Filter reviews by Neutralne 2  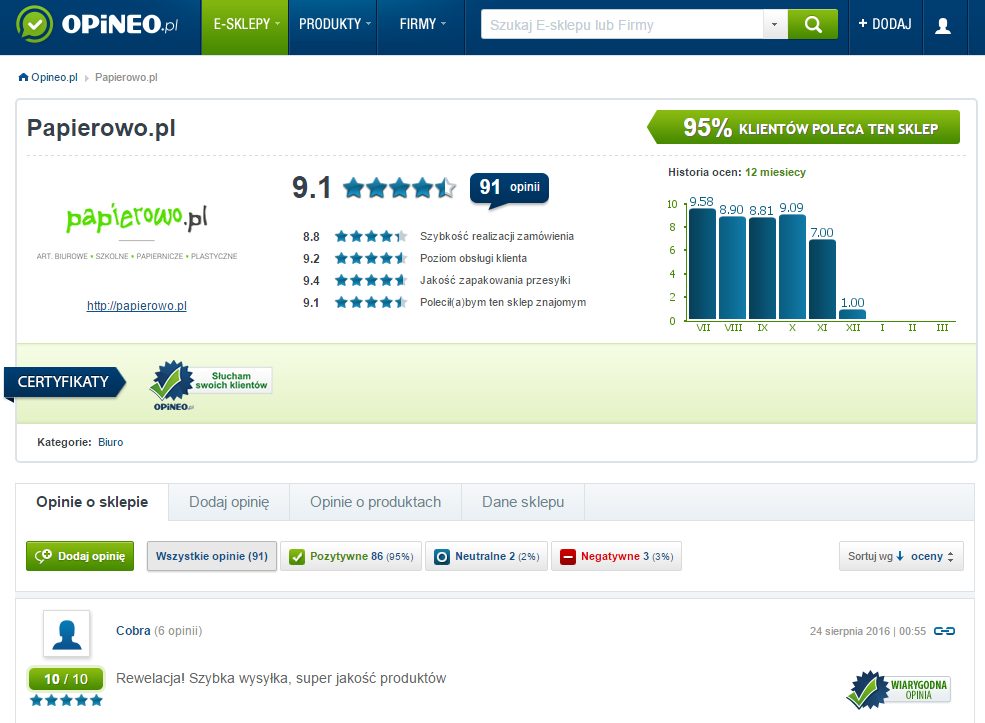coord(486,557)
